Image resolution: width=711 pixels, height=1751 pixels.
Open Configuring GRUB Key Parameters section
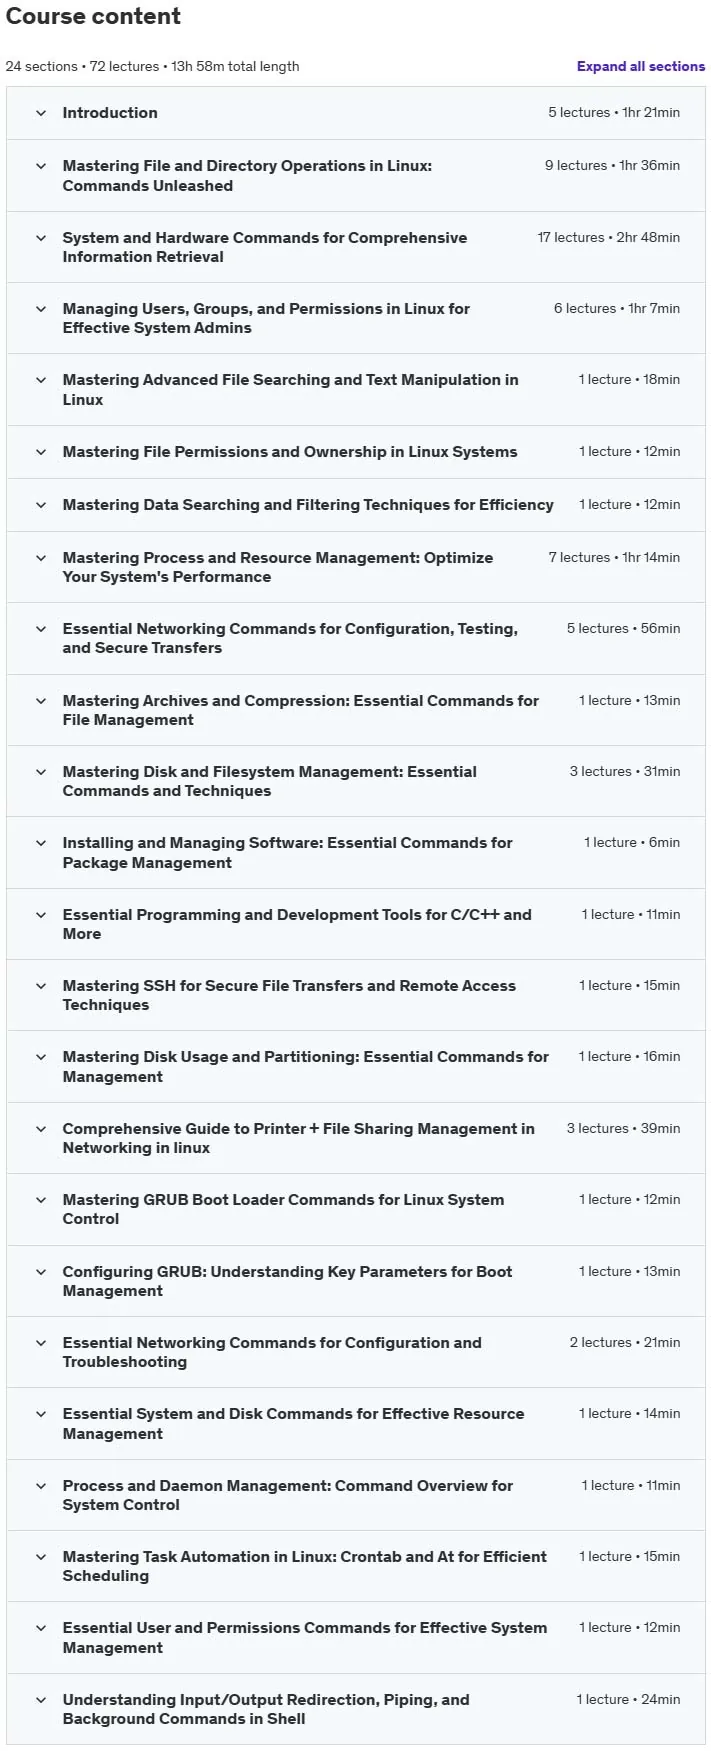356,1281
